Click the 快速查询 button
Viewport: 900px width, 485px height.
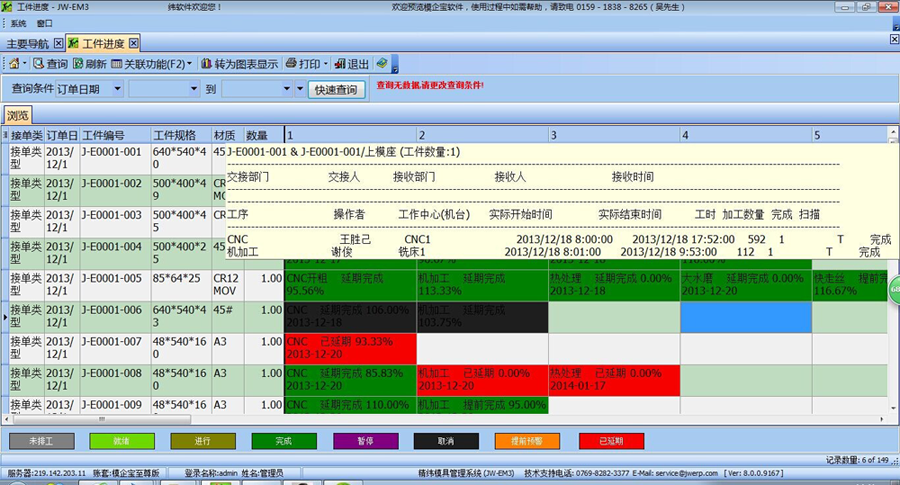(336, 90)
